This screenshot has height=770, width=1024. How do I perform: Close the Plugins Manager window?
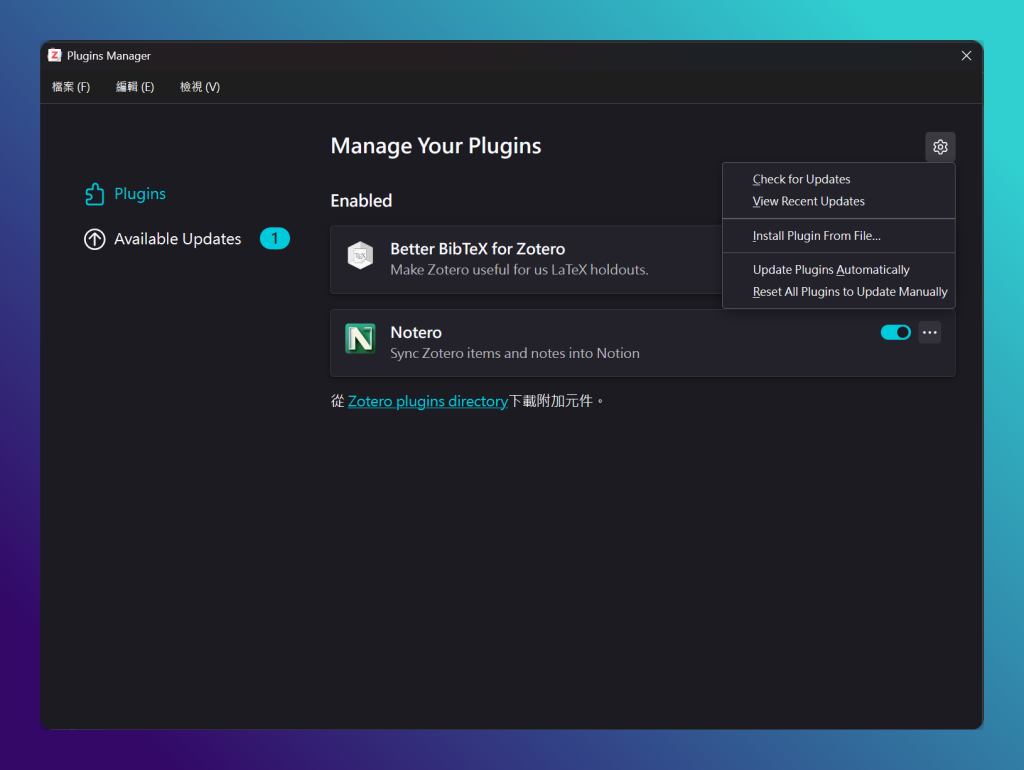pos(966,56)
